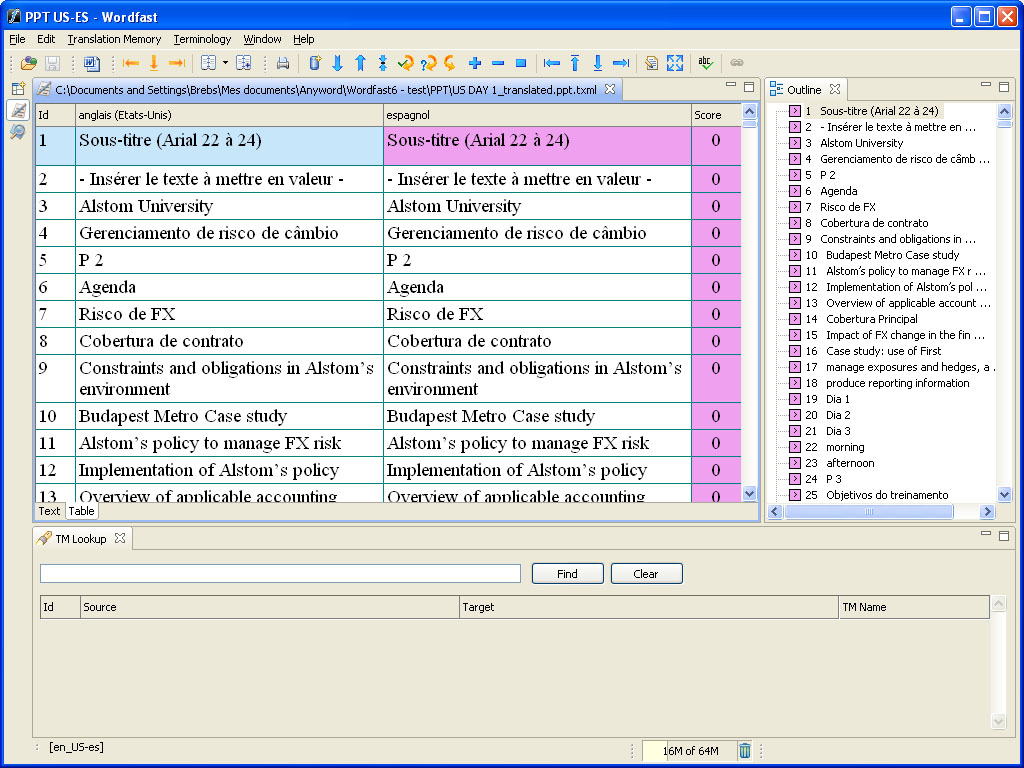Click the blue plus toolbar icon
Screen dimensions: 1024x768
click(475, 63)
